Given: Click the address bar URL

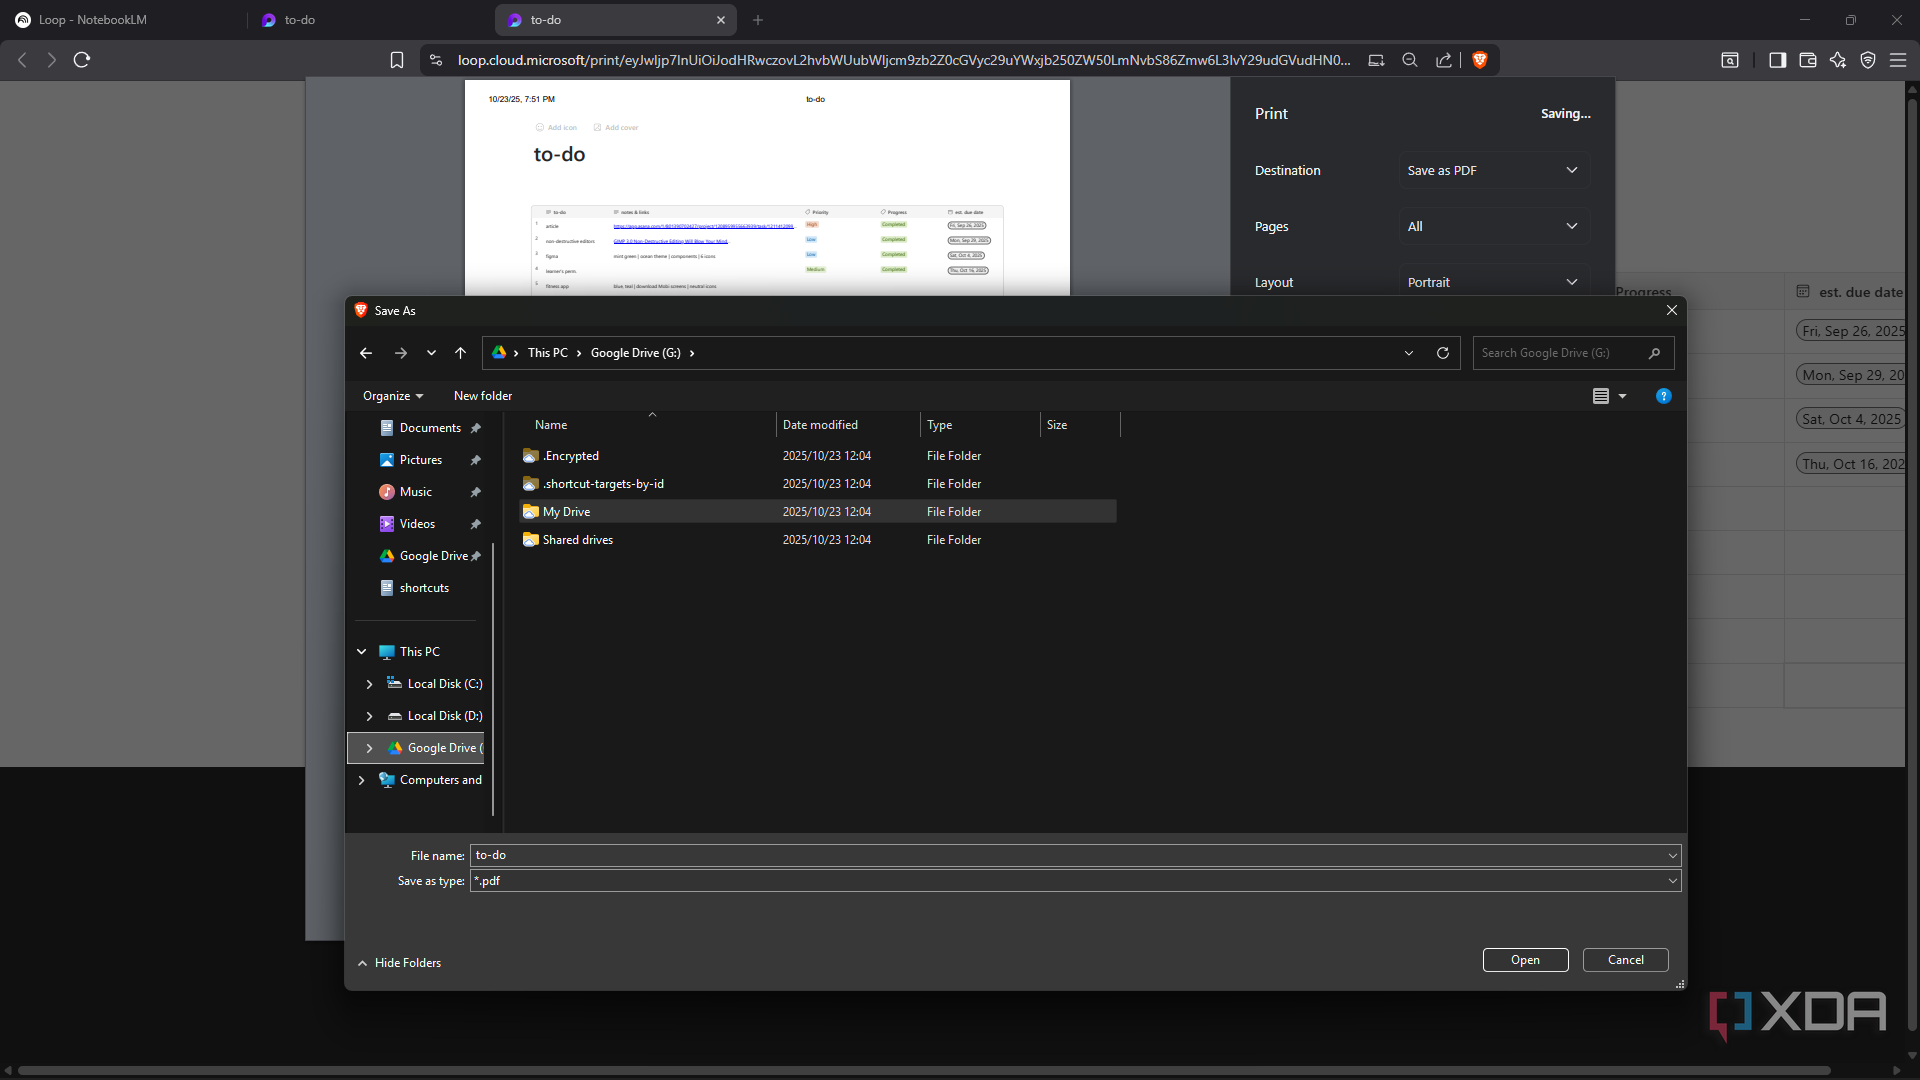Looking at the screenshot, I should [904, 60].
